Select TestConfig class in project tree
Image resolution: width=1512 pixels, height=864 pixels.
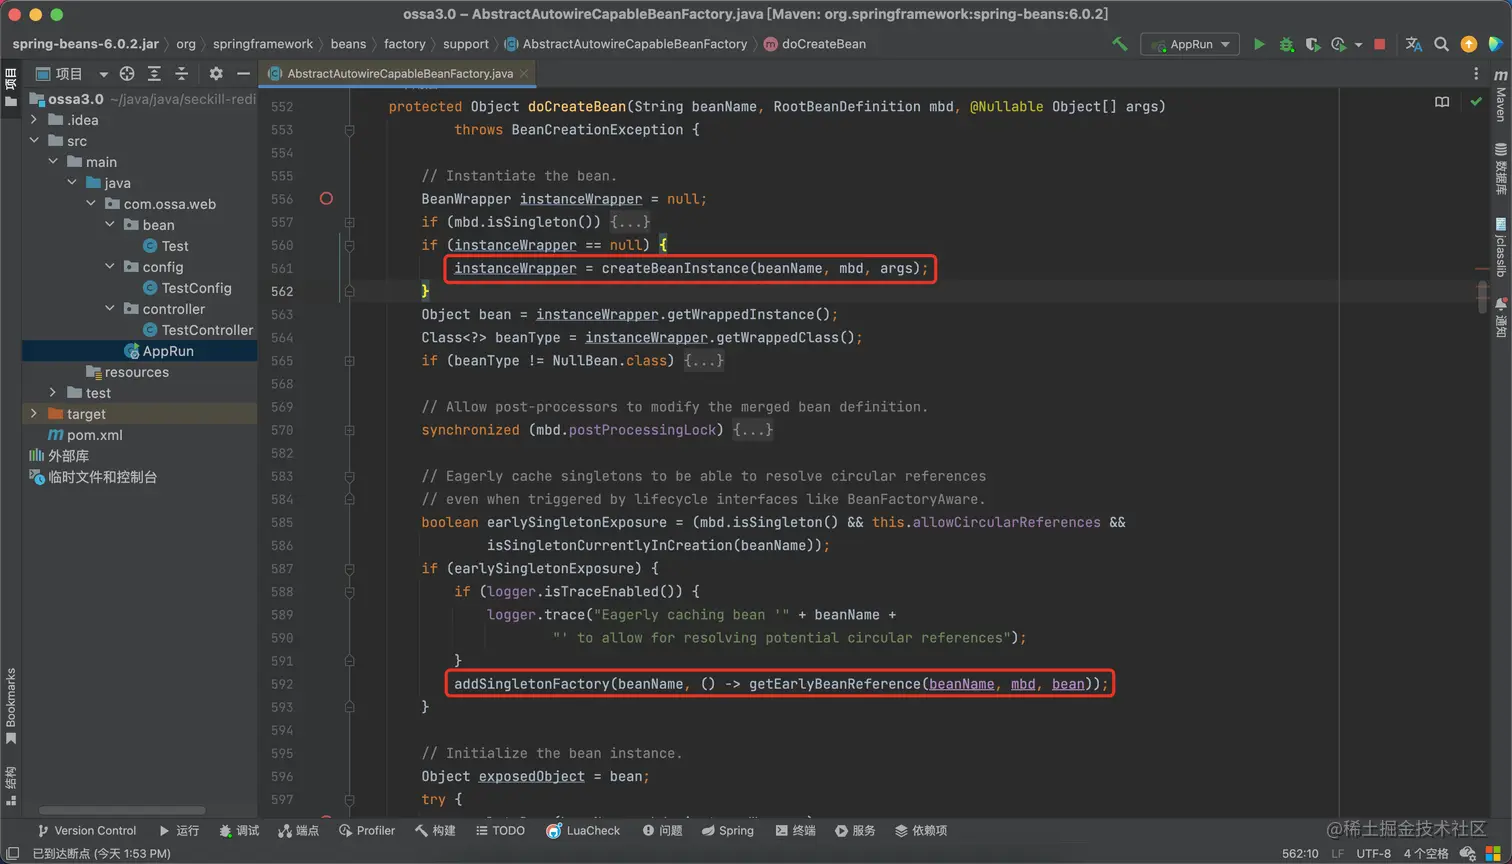(x=188, y=288)
